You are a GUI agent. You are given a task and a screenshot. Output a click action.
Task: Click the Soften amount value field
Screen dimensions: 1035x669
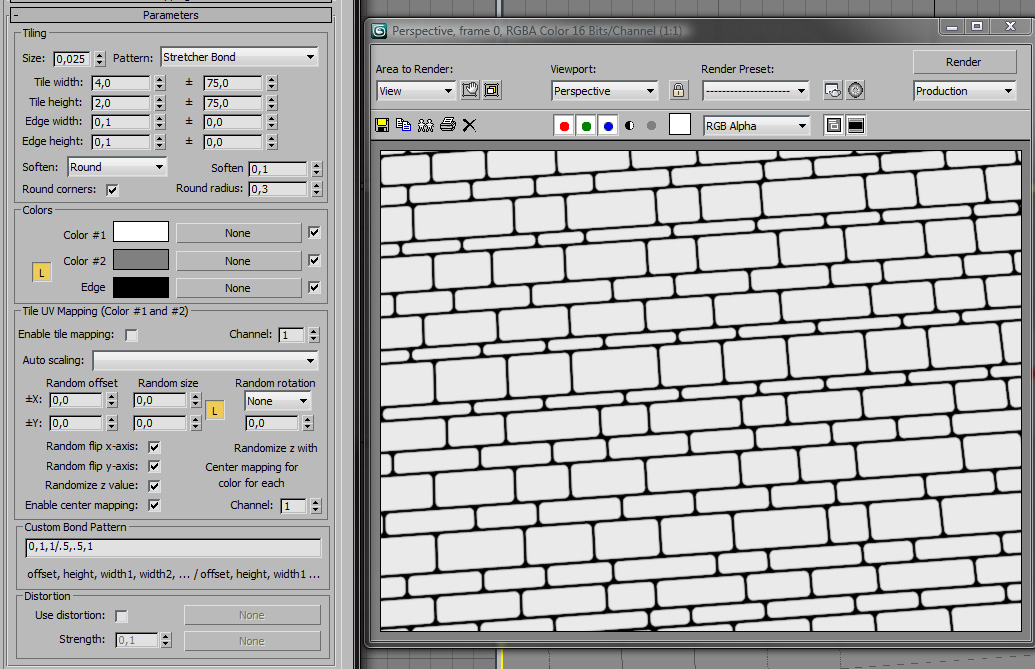(x=278, y=169)
